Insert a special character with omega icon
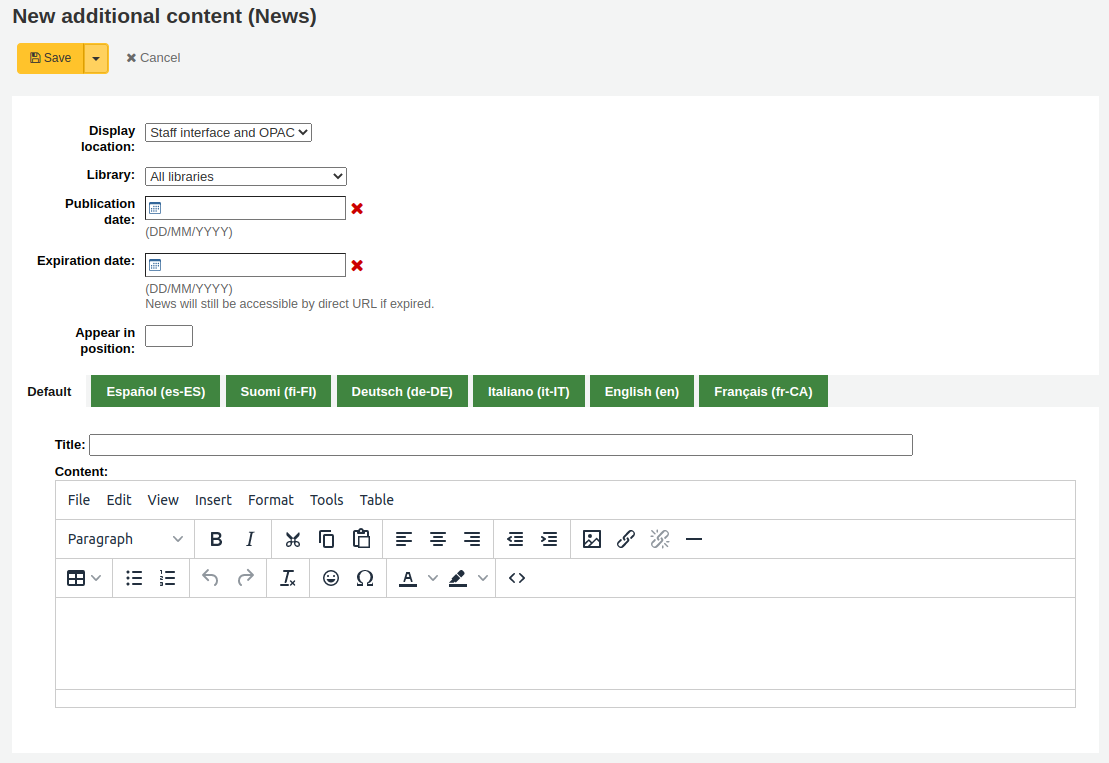 coord(365,578)
